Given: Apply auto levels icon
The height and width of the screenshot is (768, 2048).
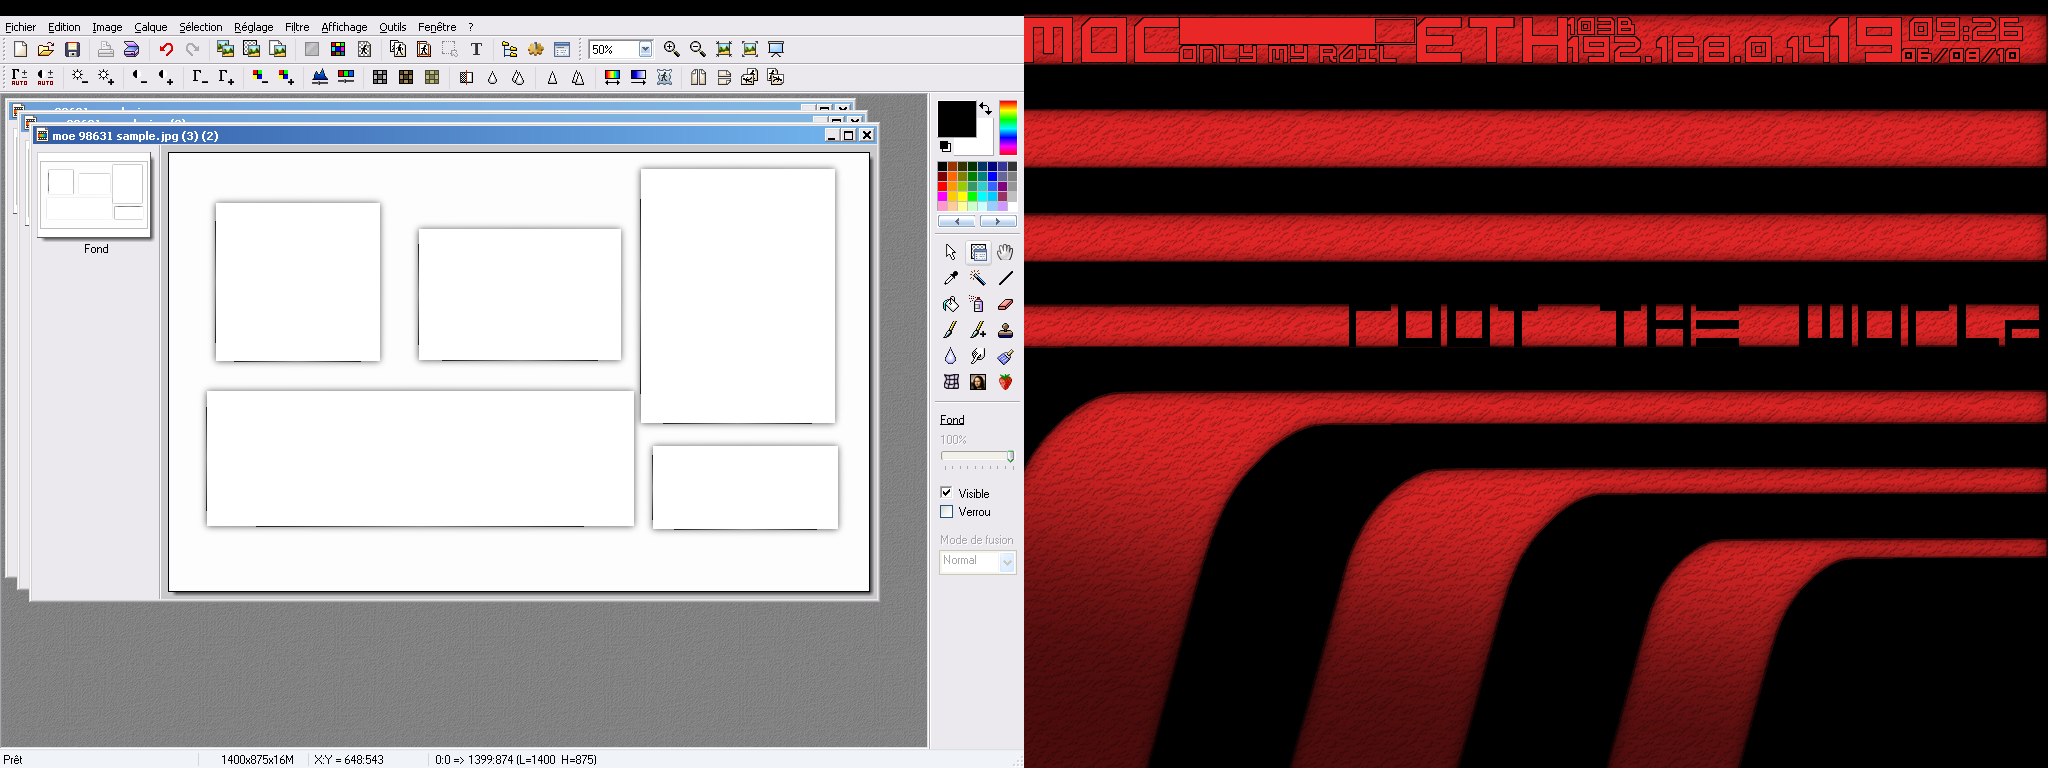Looking at the screenshot, I should click(x=20, y=77).
